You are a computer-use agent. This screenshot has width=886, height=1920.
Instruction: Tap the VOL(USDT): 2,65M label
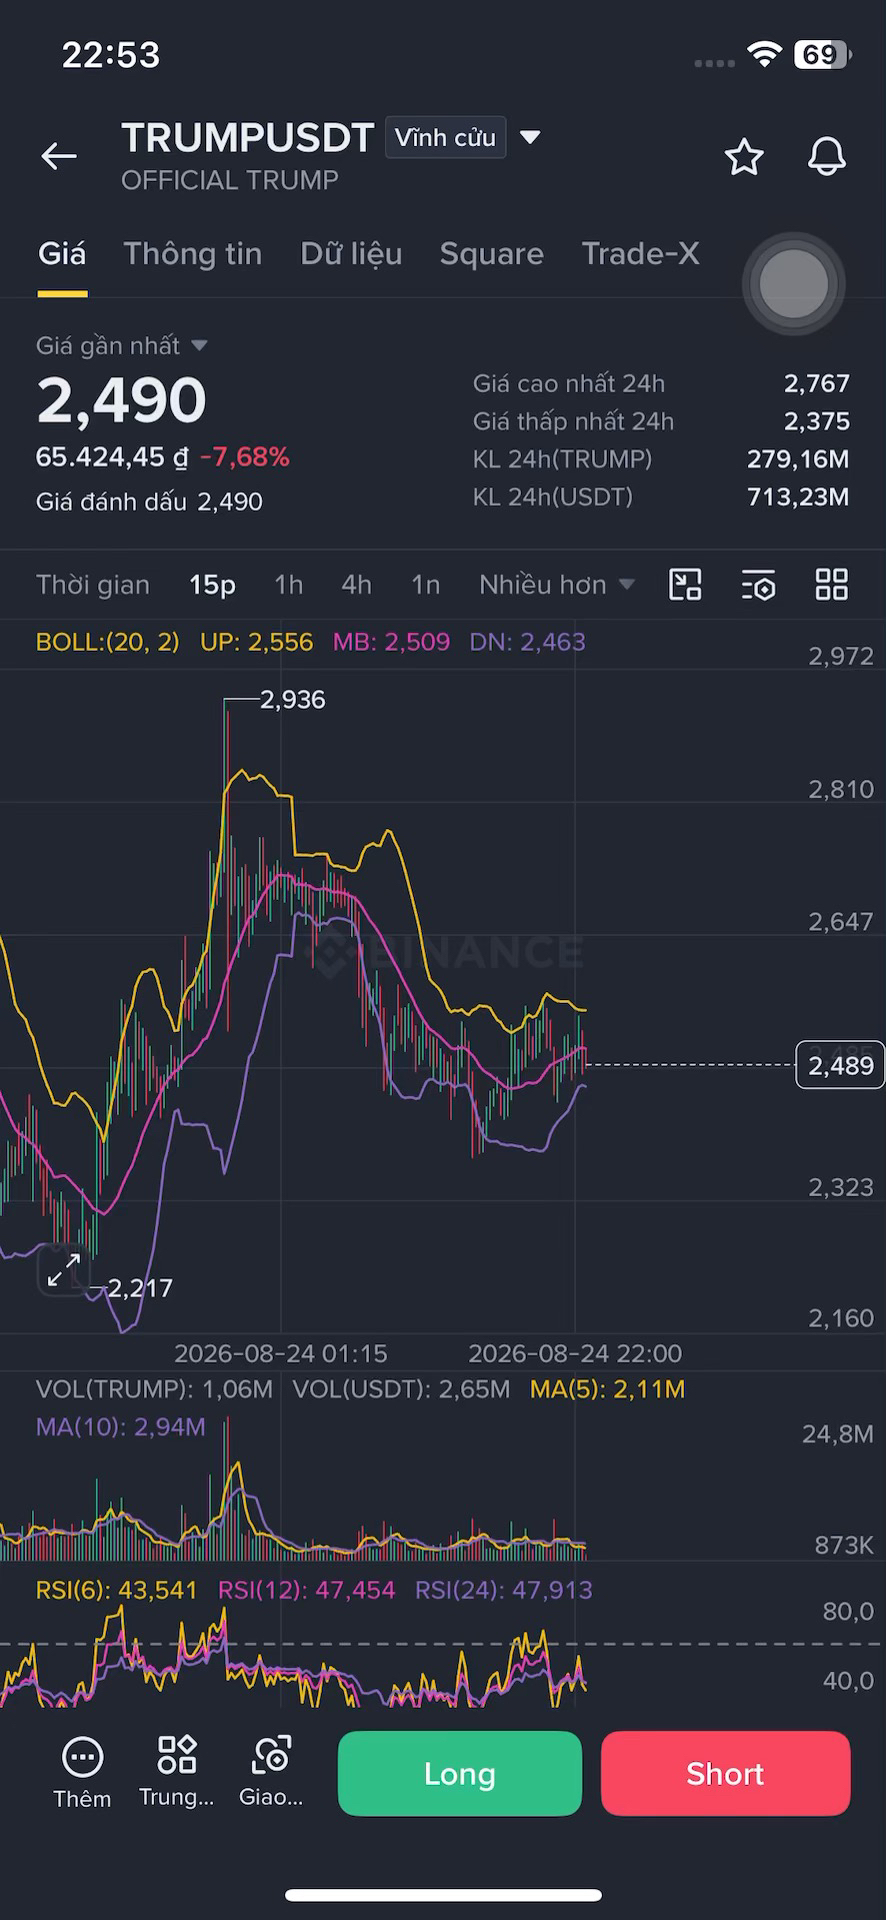(x=401, y=1389)
